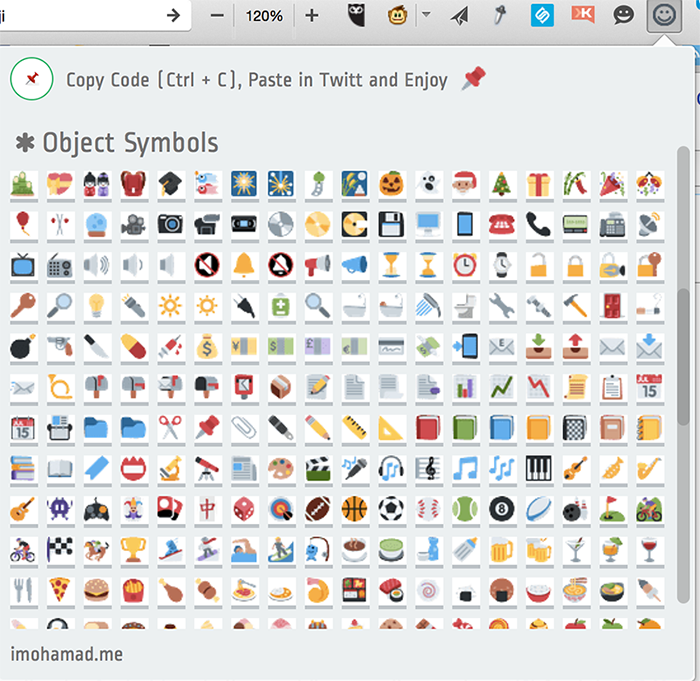Click the Hootsuite owl toolbar icon

tap(355, 15)
